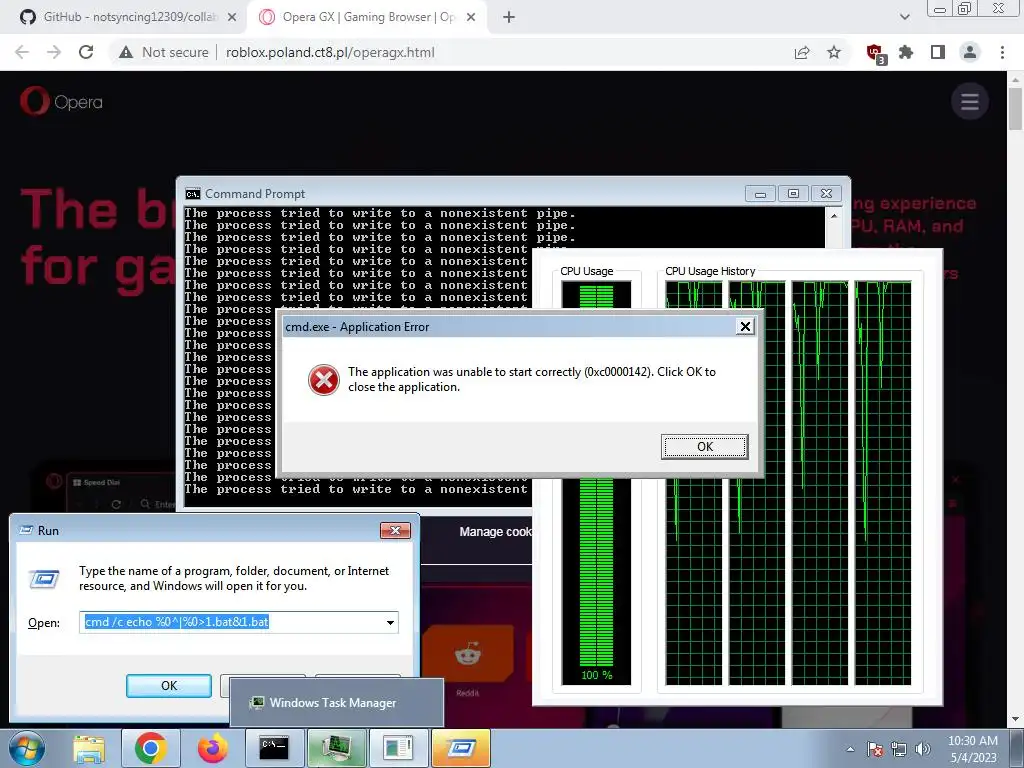
Task: Click the network tray icon
Action: pos(899,749)
